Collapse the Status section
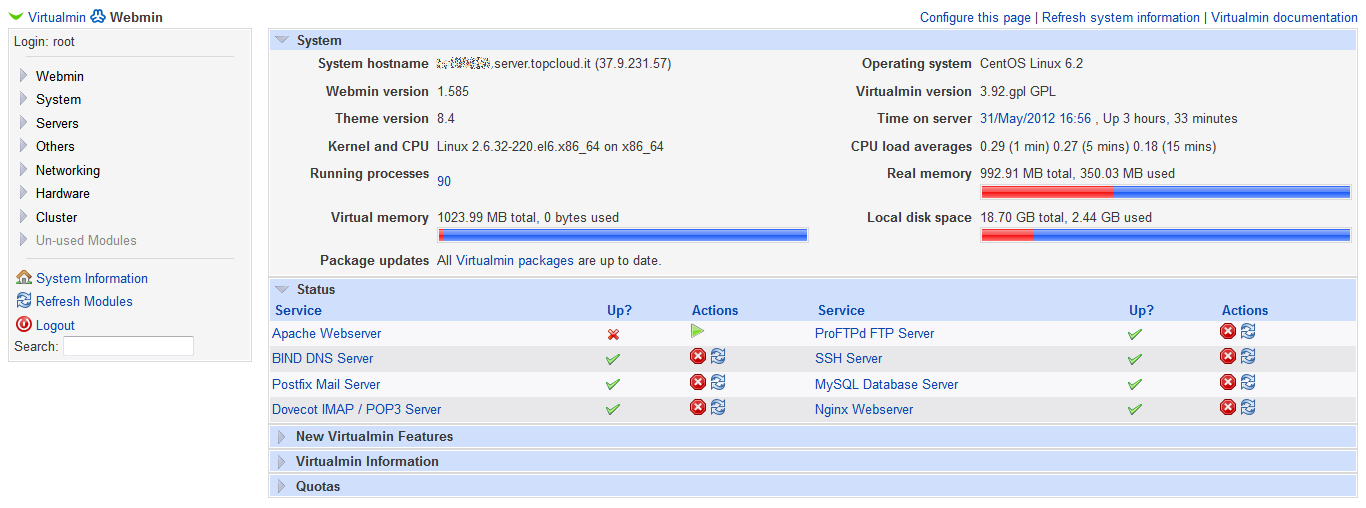Image resolution: width=1366 pixels, height=508 pixels. pyautogui.click(x=282, y=289)
